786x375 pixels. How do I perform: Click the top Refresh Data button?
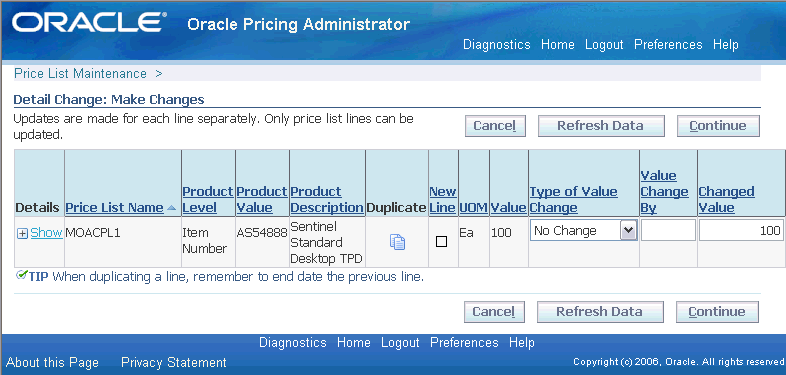[x=601, y=125]
